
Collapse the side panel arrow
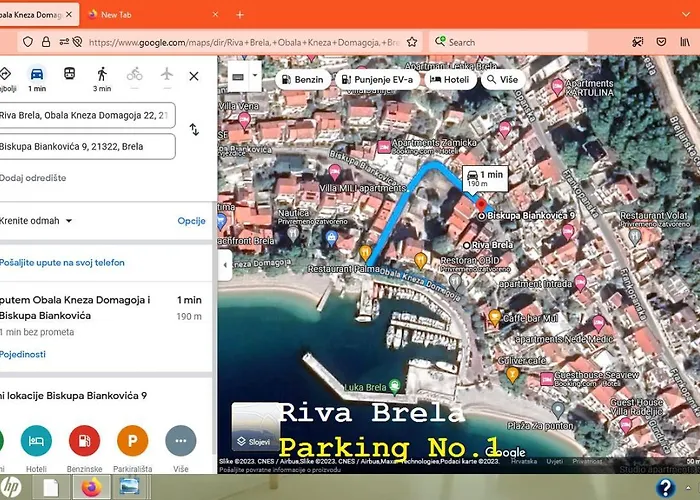[225, 265]
